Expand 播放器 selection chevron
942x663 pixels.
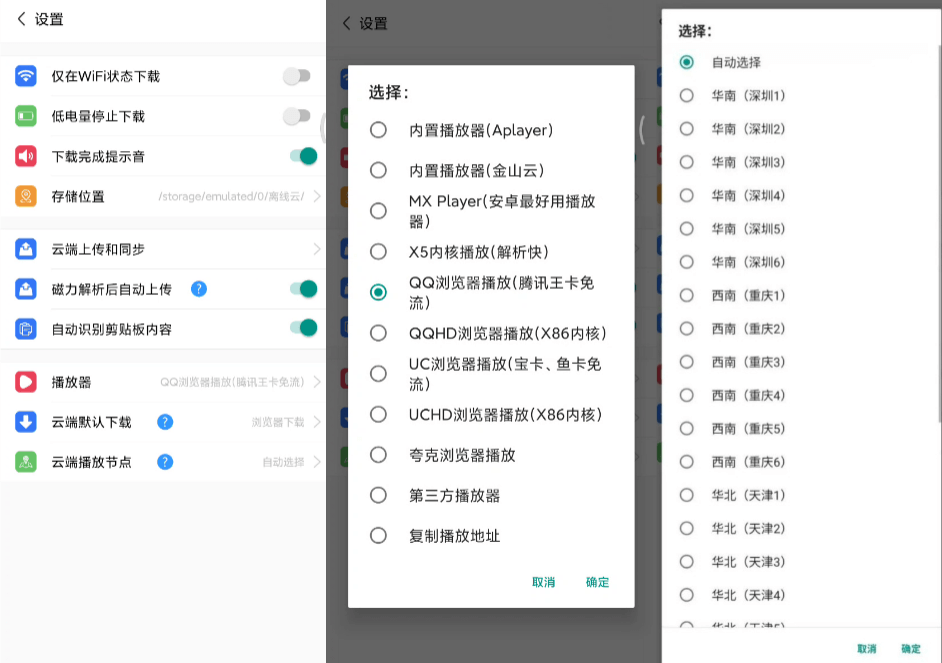click(317, 382)
